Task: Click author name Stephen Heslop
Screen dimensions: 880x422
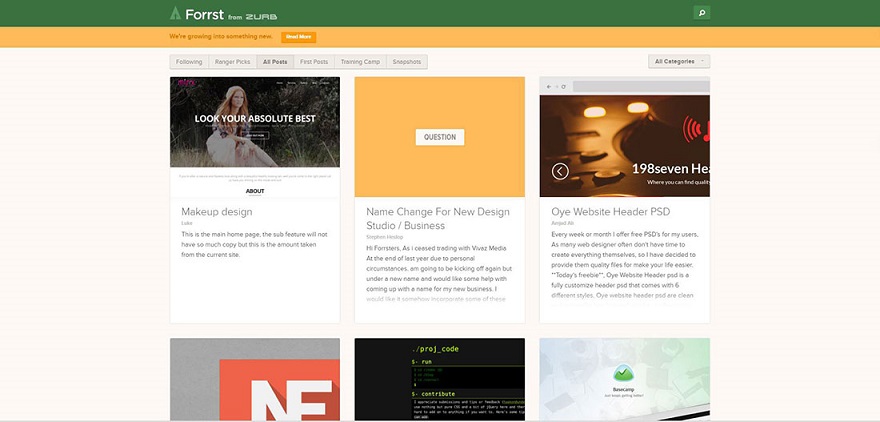Action: (x=384, y=237)
